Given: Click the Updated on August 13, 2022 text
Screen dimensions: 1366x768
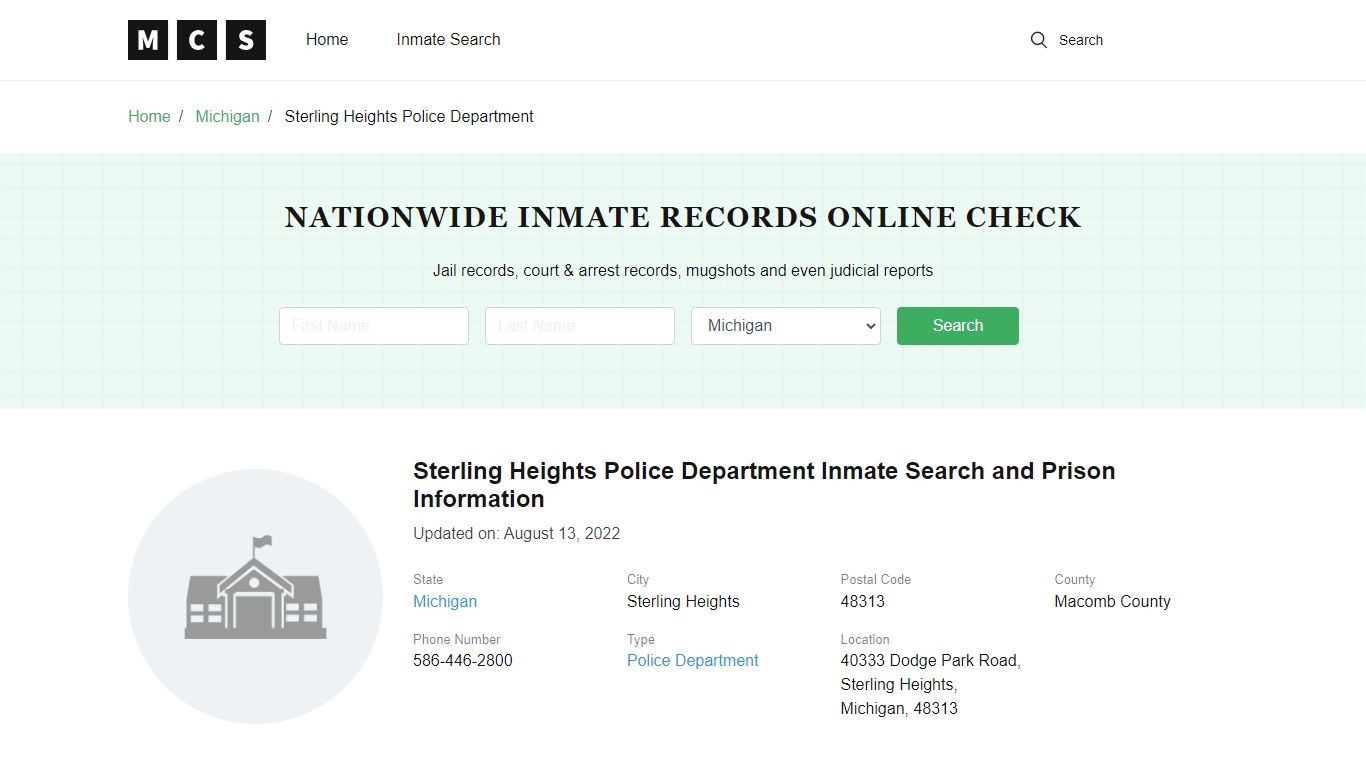Looking at the screenshot, I should click(x=517, y=533).
